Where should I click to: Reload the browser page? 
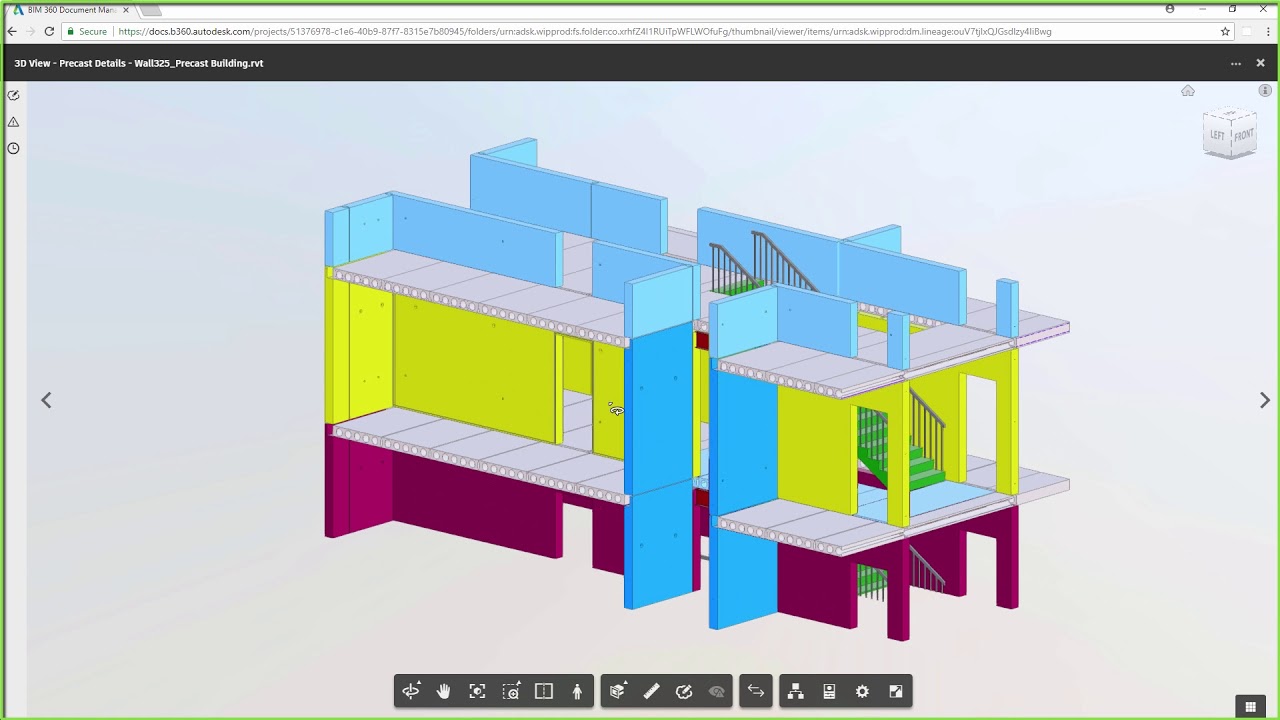coord(49,31)
